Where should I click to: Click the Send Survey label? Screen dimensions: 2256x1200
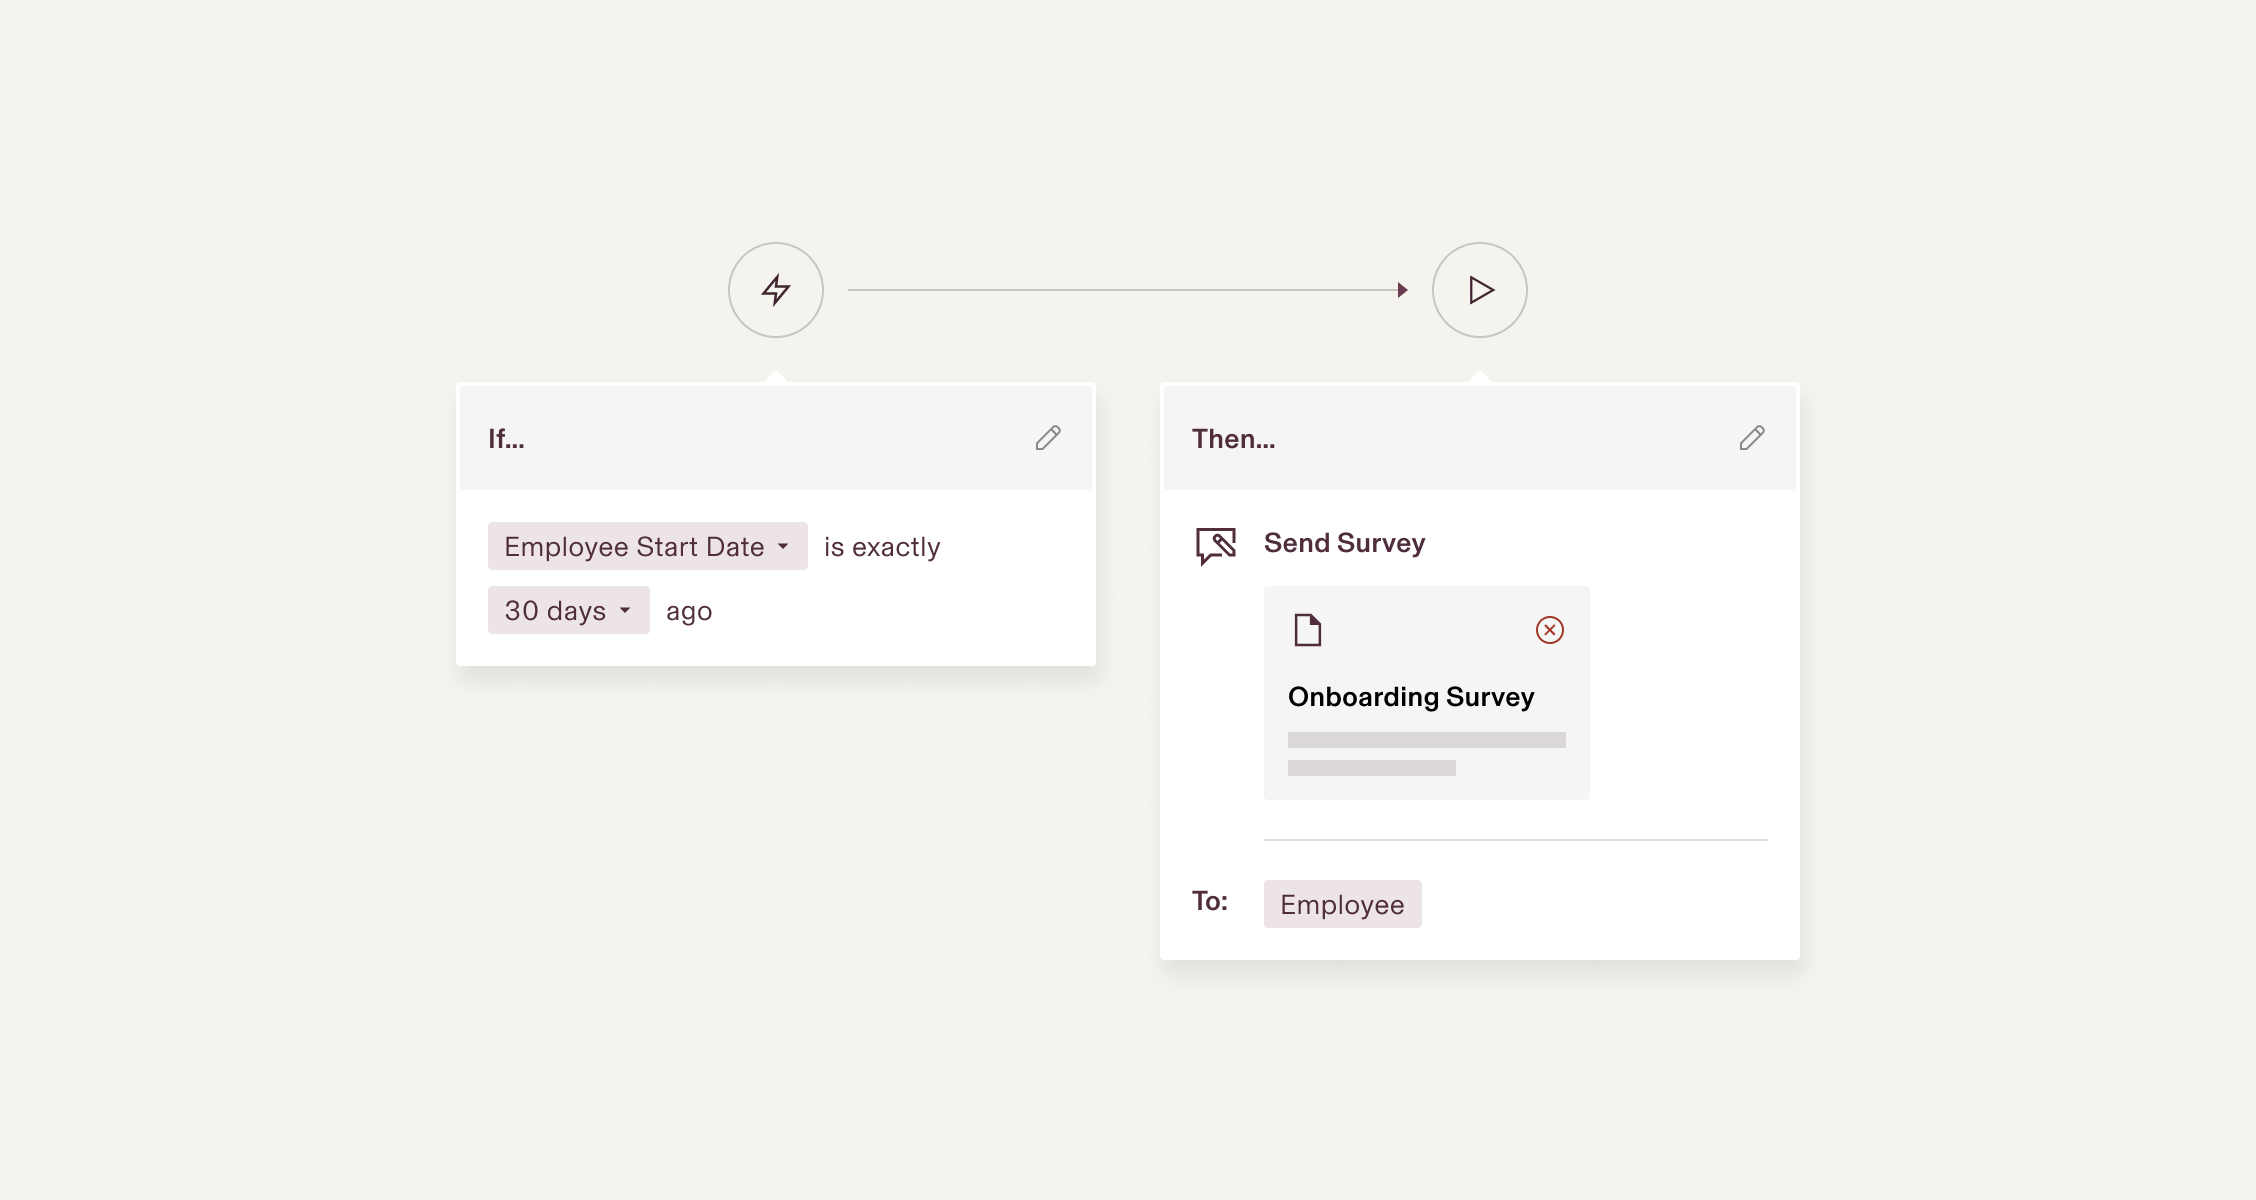[1344, 543]
